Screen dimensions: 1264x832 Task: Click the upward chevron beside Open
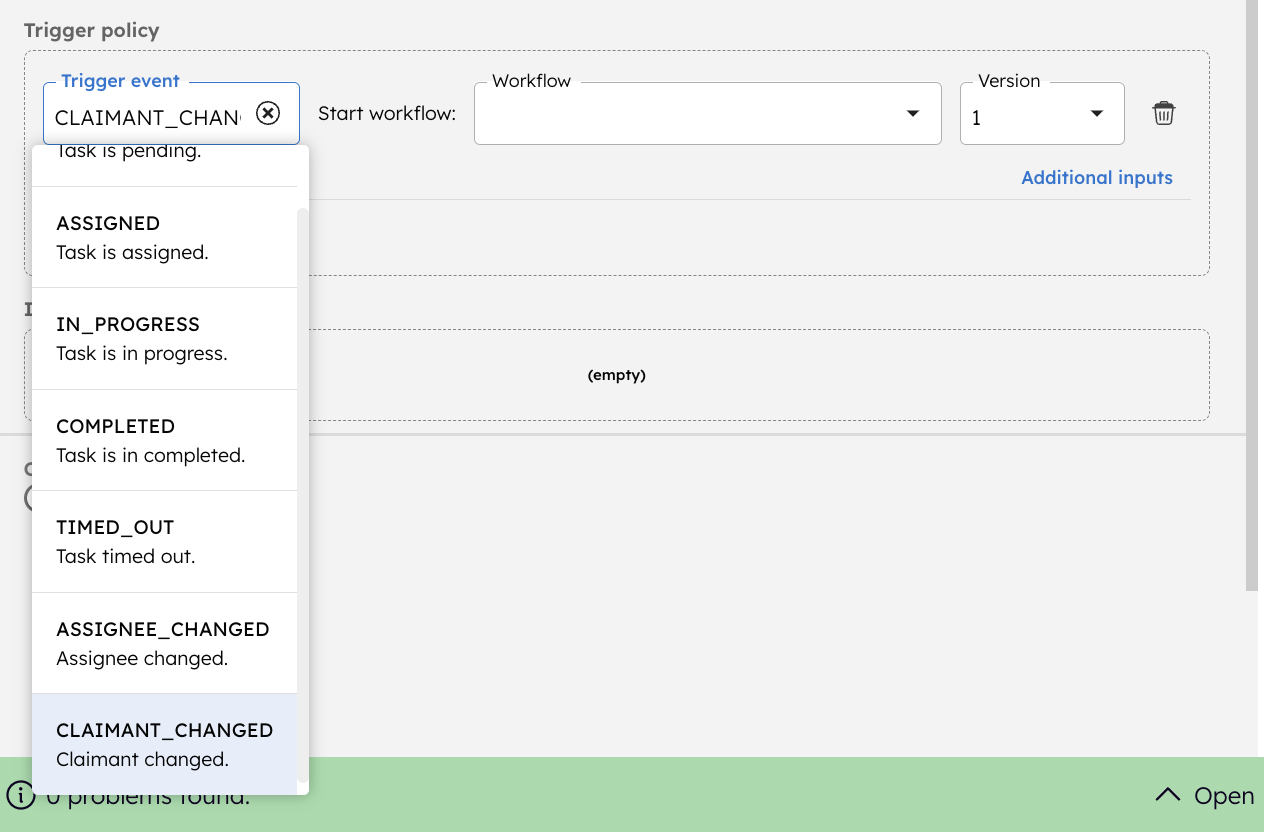click(x=1167, y=795)
